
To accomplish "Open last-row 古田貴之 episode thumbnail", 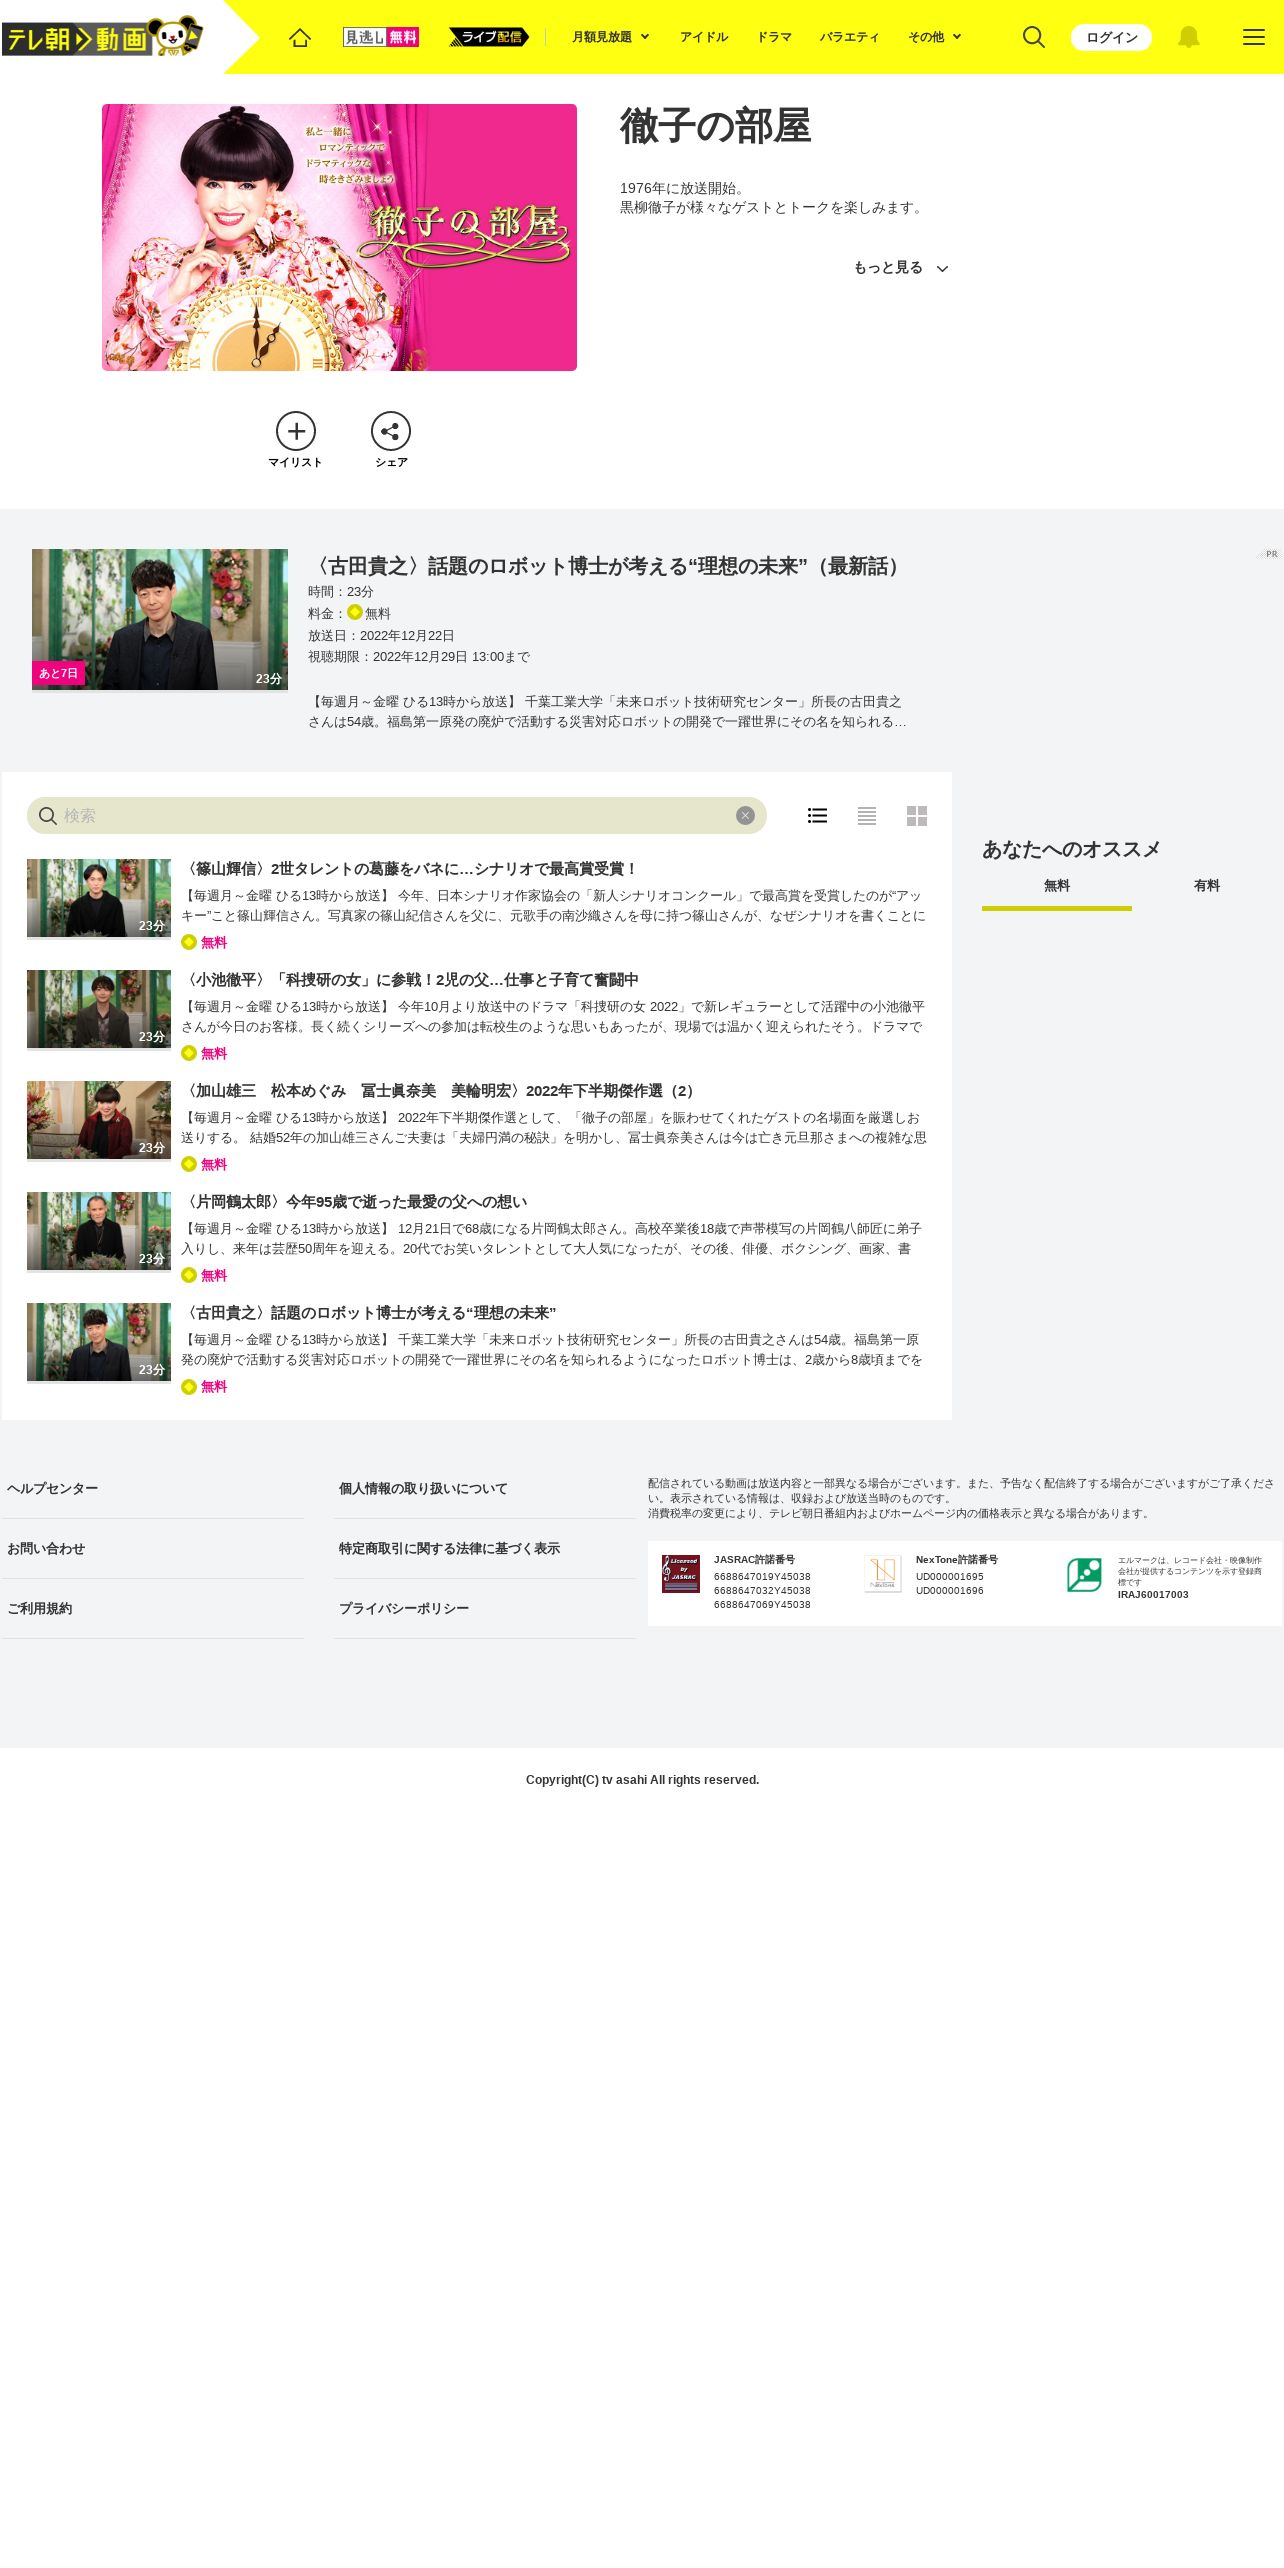I will 99,1342.
